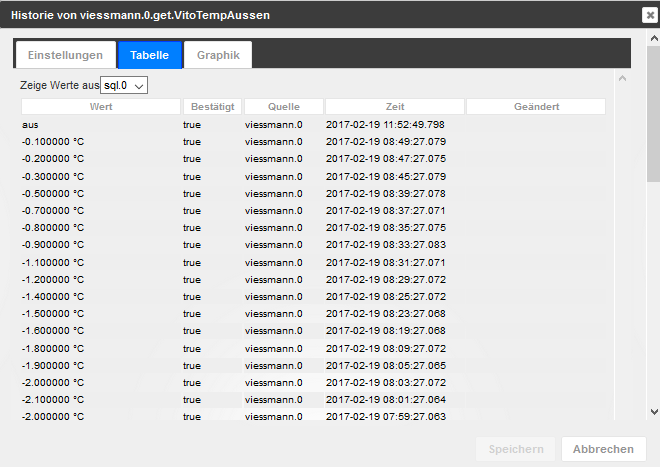Select the -1.600000 °C value
Screen dimensions: 660x467
pyautogui.click(x=53, y=331)
